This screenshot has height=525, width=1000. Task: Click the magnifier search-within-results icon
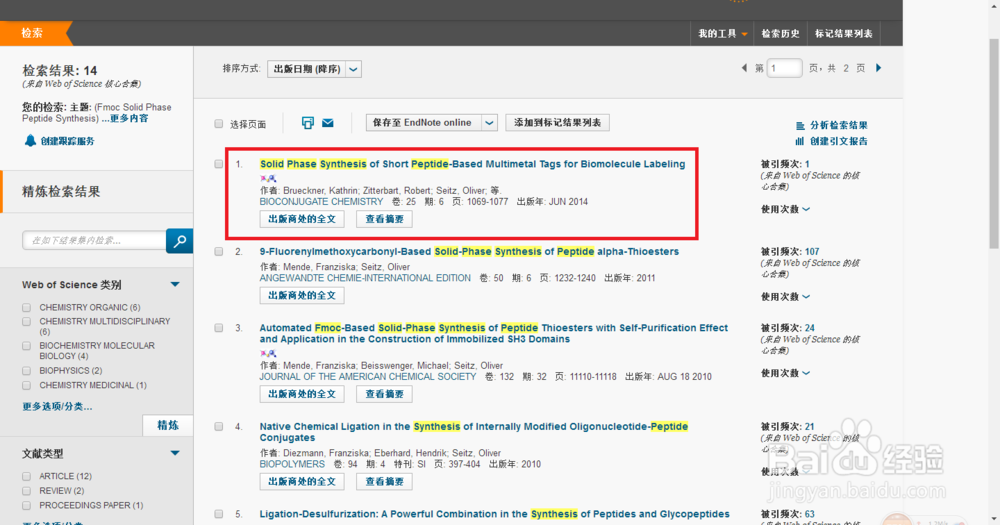(x=179, y=240)
